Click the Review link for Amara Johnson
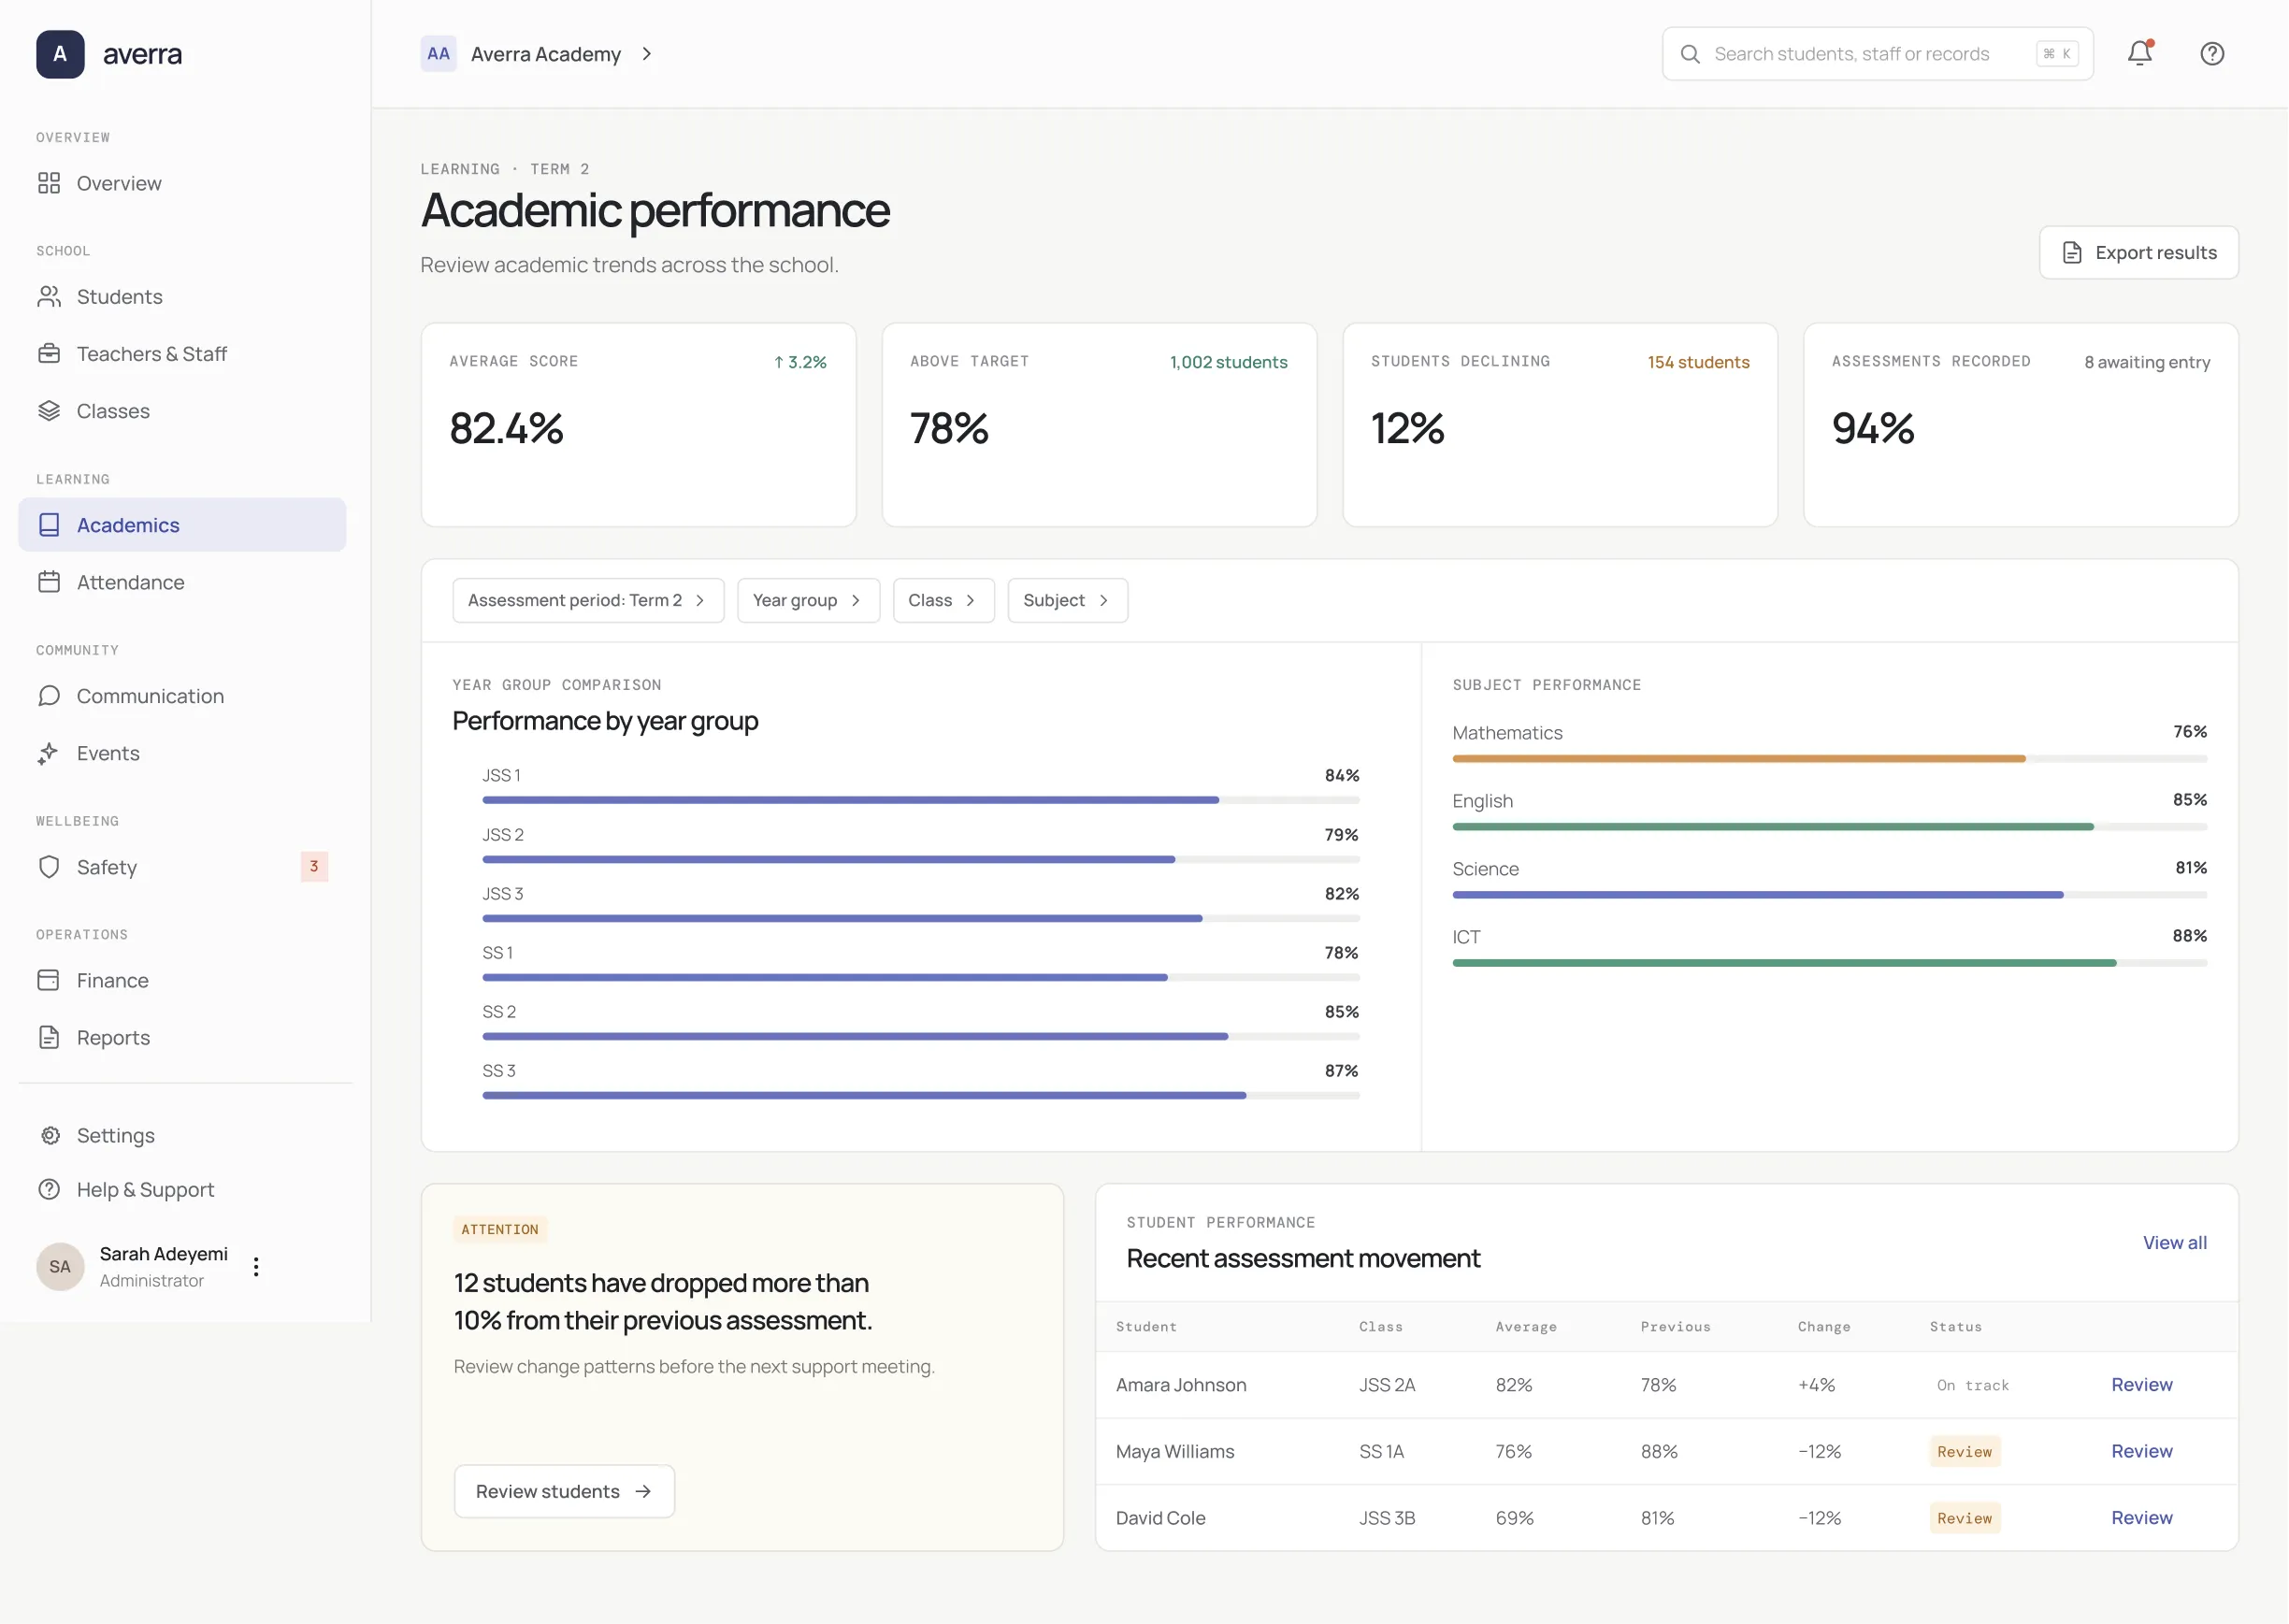This screenshot has height=1624, width=2289. point(2141,1385)
